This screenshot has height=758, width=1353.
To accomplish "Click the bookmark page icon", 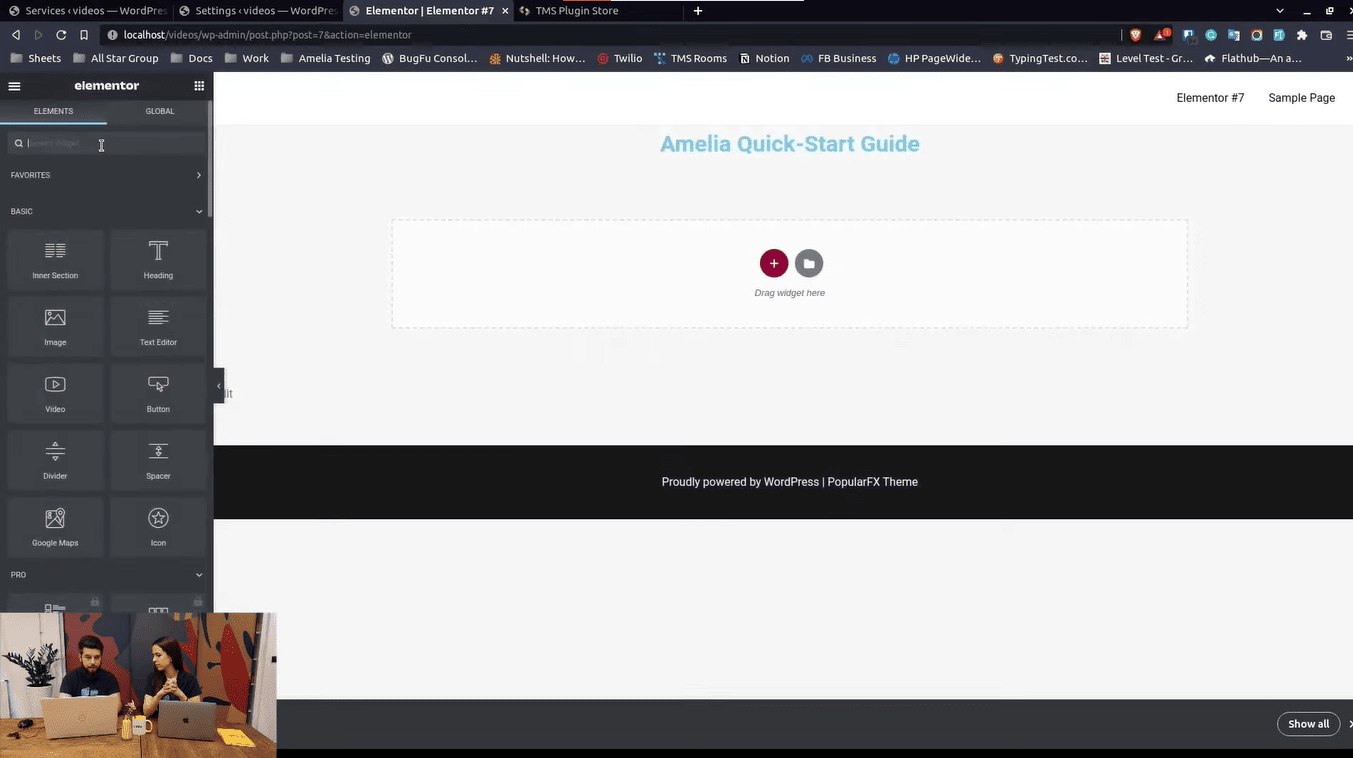I will [84, 35].
